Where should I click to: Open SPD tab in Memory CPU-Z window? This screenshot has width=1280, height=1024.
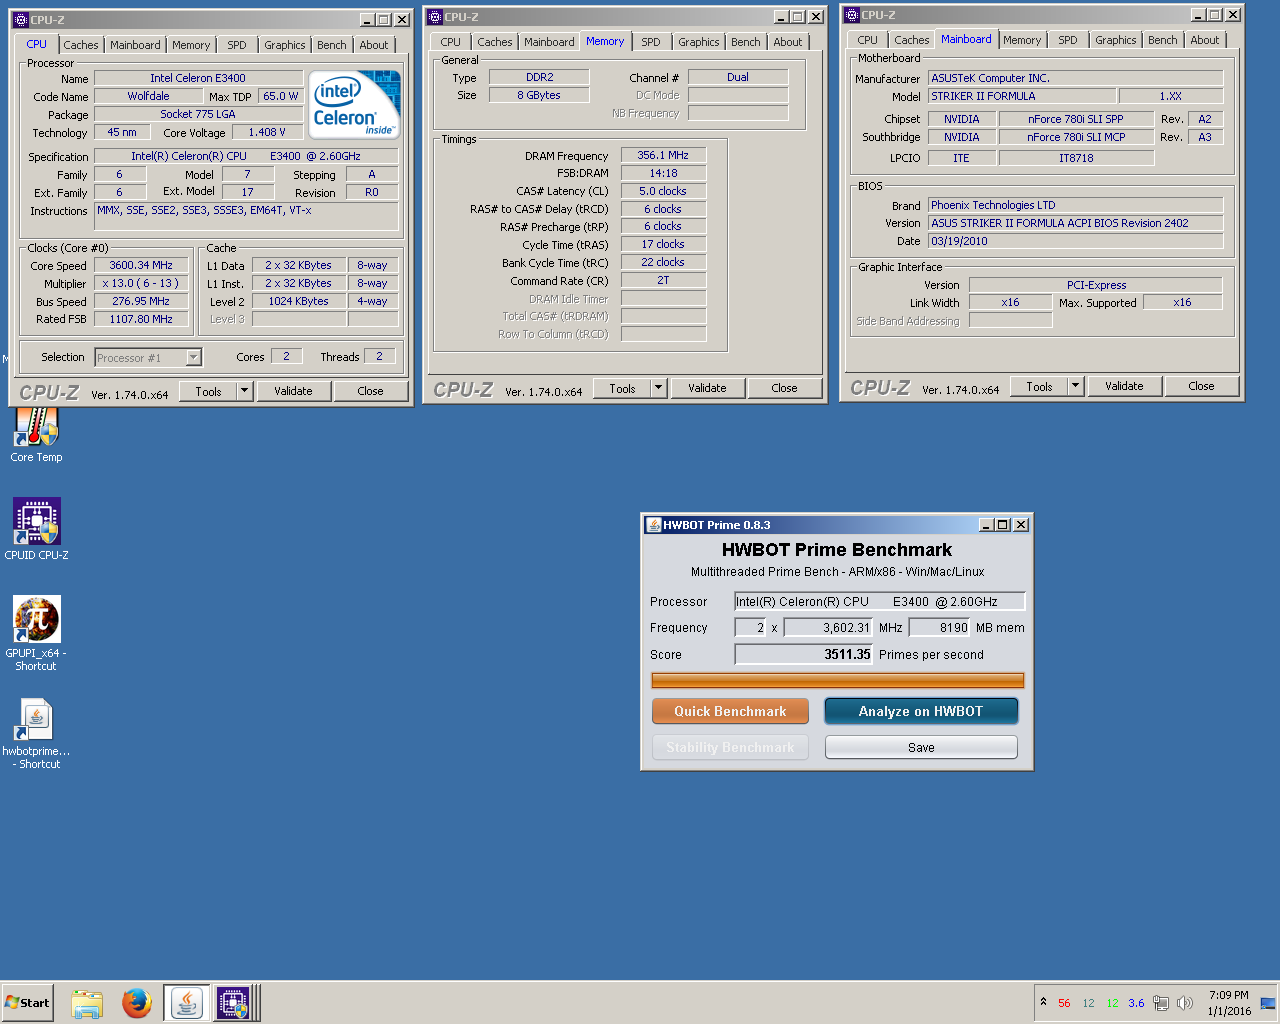coord(651,42)
